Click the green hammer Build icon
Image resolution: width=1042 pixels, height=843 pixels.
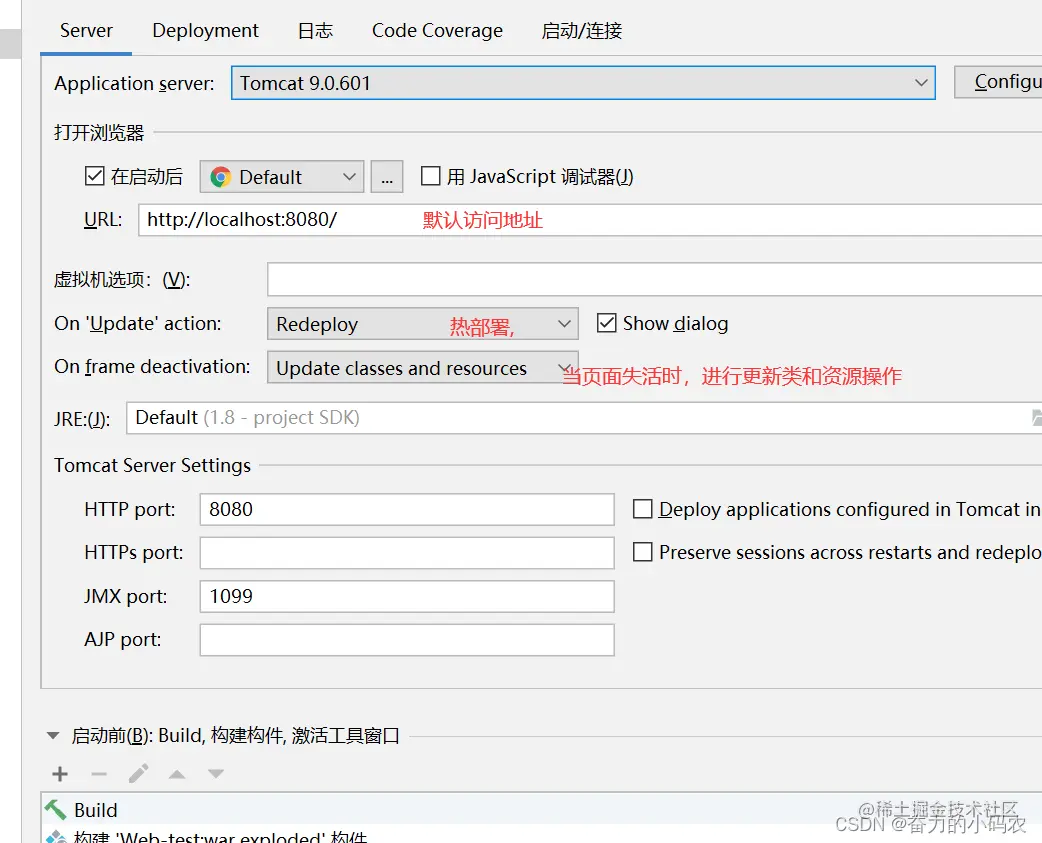(x=55, y=809)
